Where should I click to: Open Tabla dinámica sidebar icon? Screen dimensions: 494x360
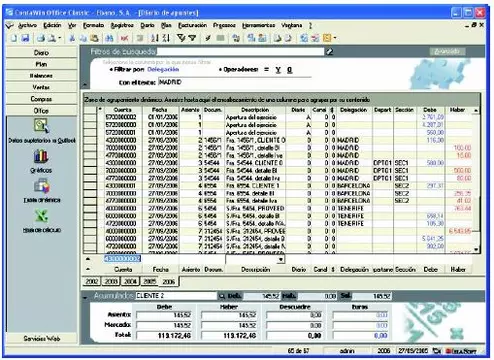click(x=42, y=191)
